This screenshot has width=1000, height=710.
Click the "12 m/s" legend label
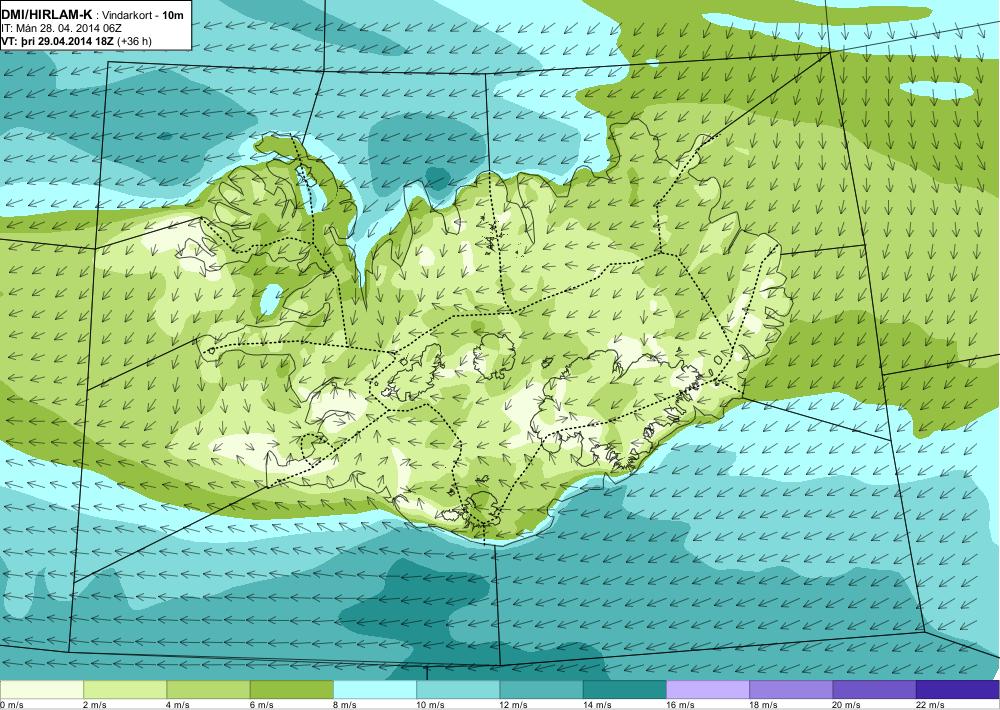coord(514,704)
